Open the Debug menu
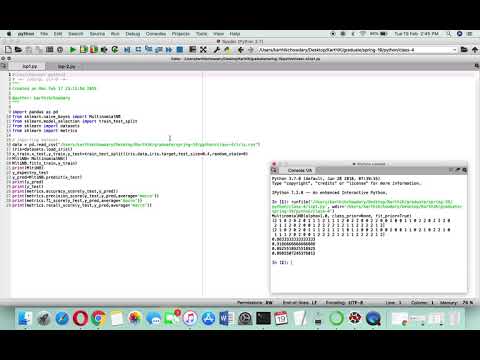480x360 pixels. [133, 34]
